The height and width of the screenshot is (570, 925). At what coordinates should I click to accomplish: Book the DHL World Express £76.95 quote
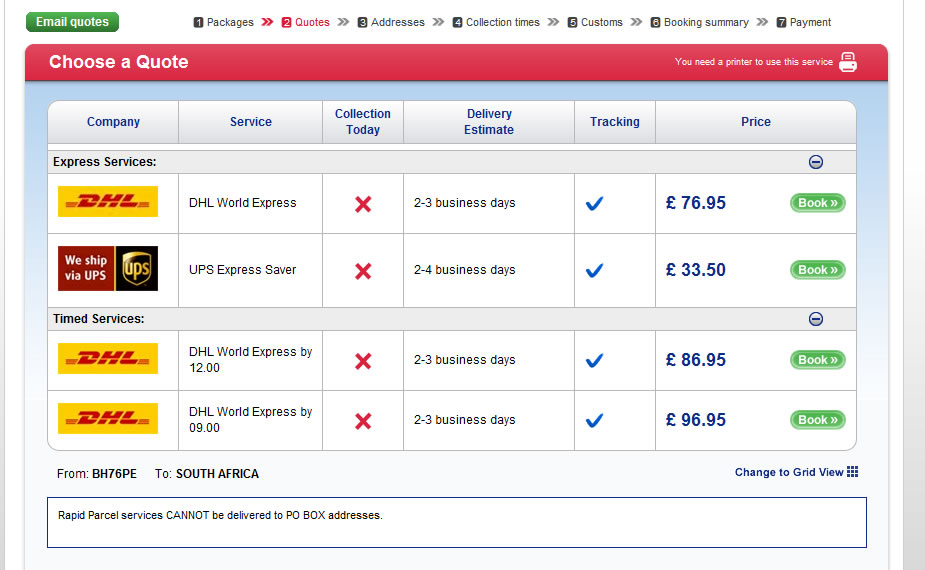pos(817,203)
